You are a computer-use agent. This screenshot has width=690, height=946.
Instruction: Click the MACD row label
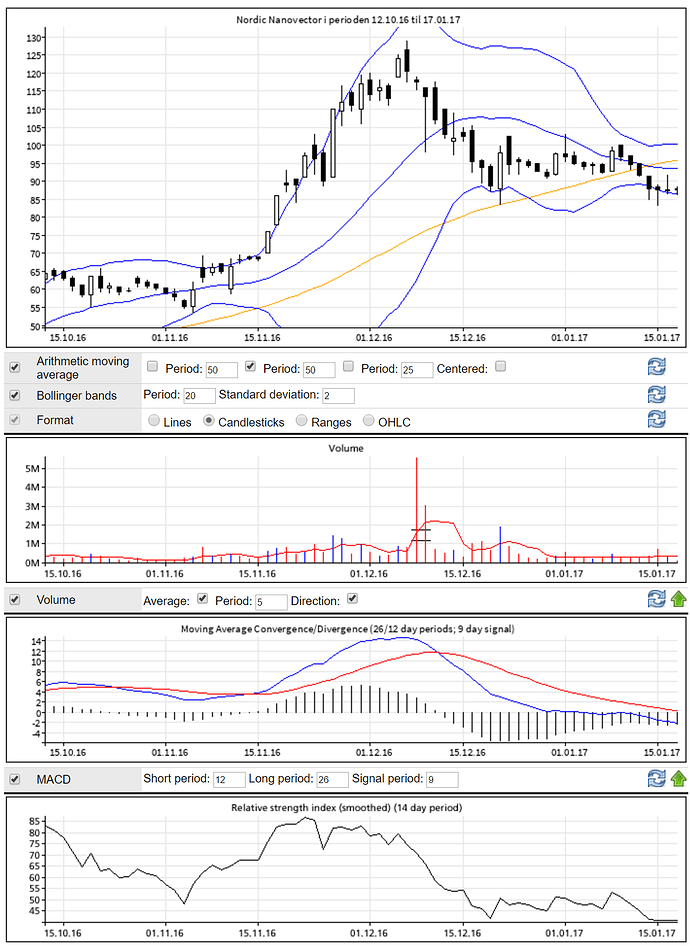pyautogui.click(x=53, y=779)
